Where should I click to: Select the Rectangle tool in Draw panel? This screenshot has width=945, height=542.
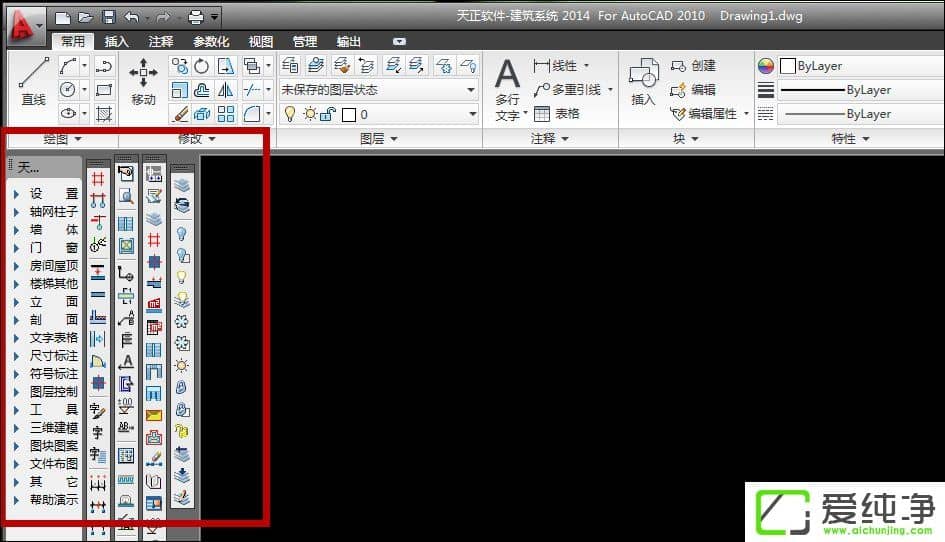point(104,90)
